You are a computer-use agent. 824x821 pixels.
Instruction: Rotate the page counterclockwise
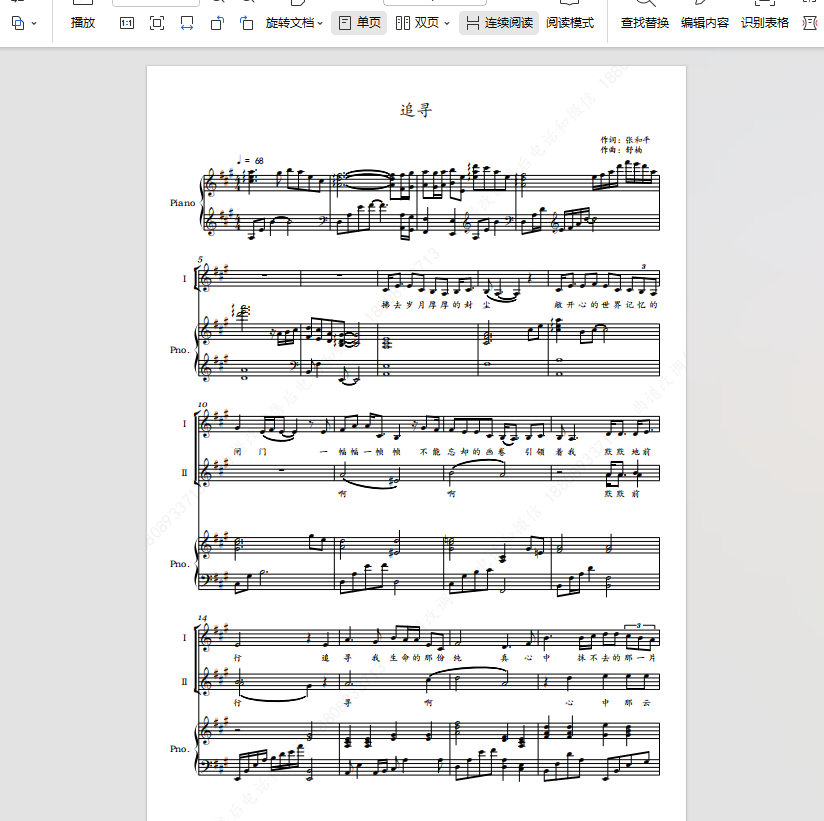pos(217,23)
